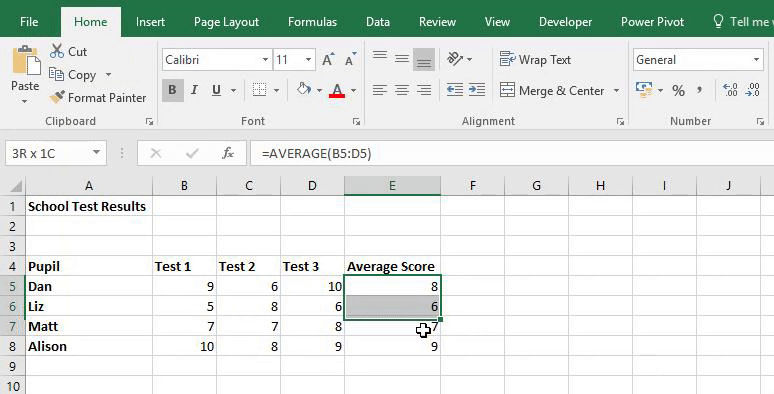Click the Cut scissors icon
This screenshot has height=394, width=774.
click(x=57, y=51)
